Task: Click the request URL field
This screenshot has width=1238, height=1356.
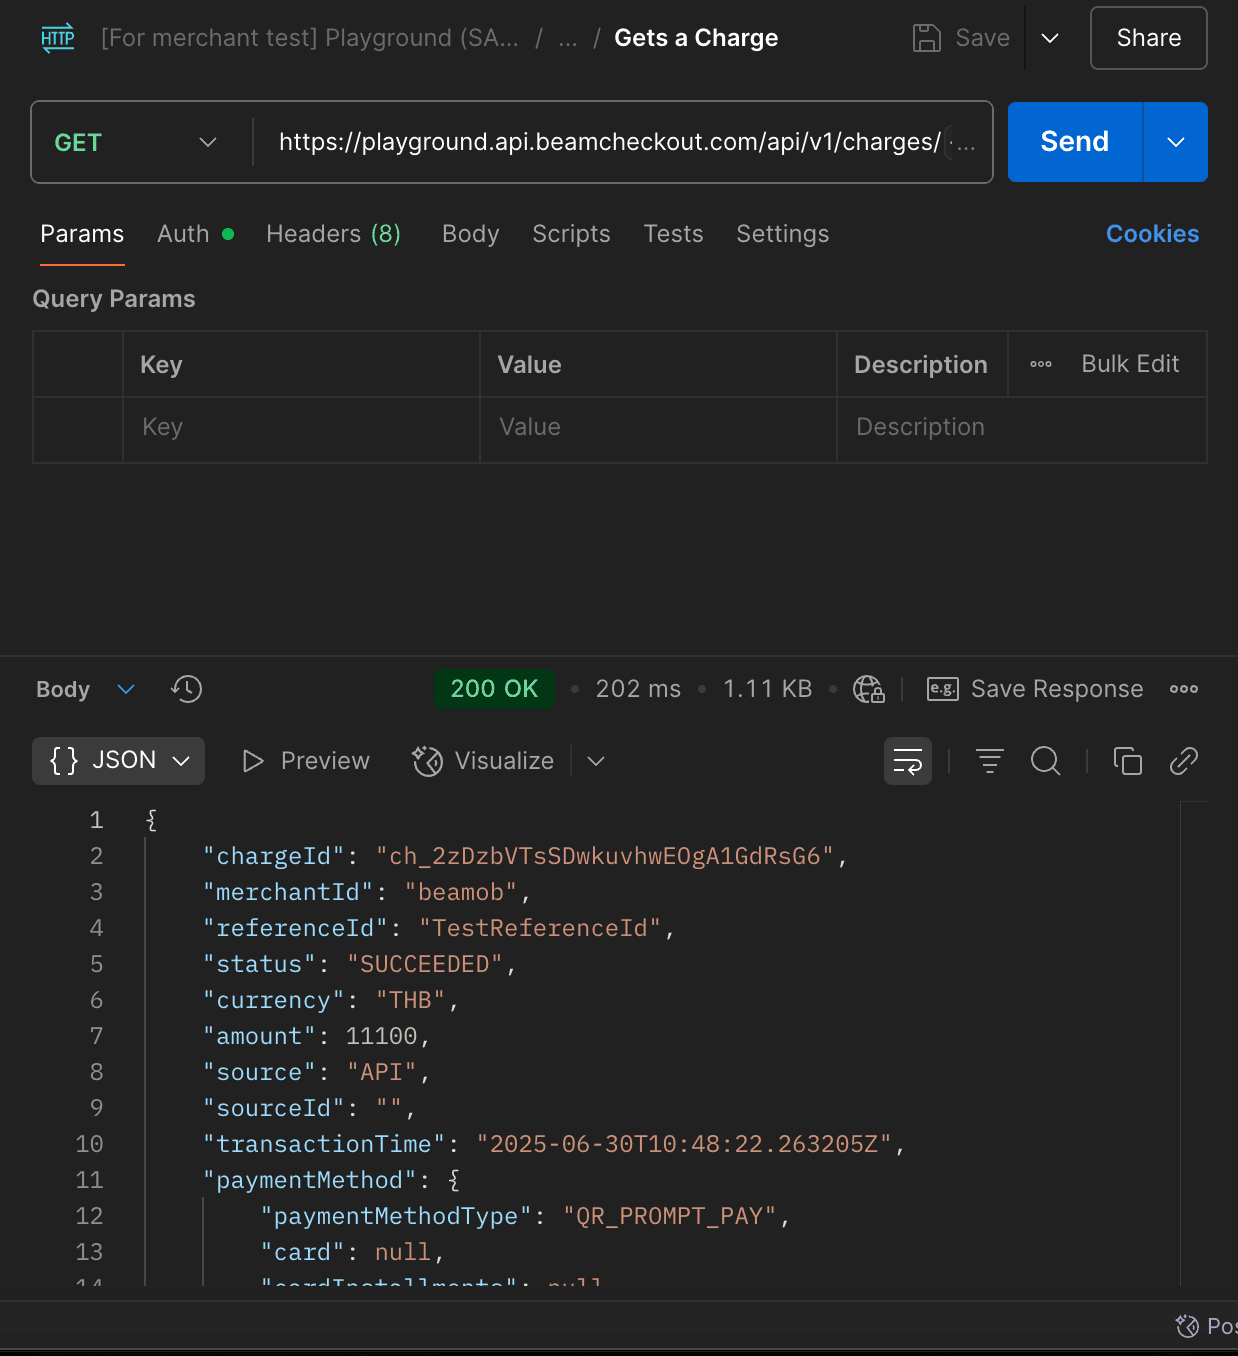Action: [x=608, y=142]
